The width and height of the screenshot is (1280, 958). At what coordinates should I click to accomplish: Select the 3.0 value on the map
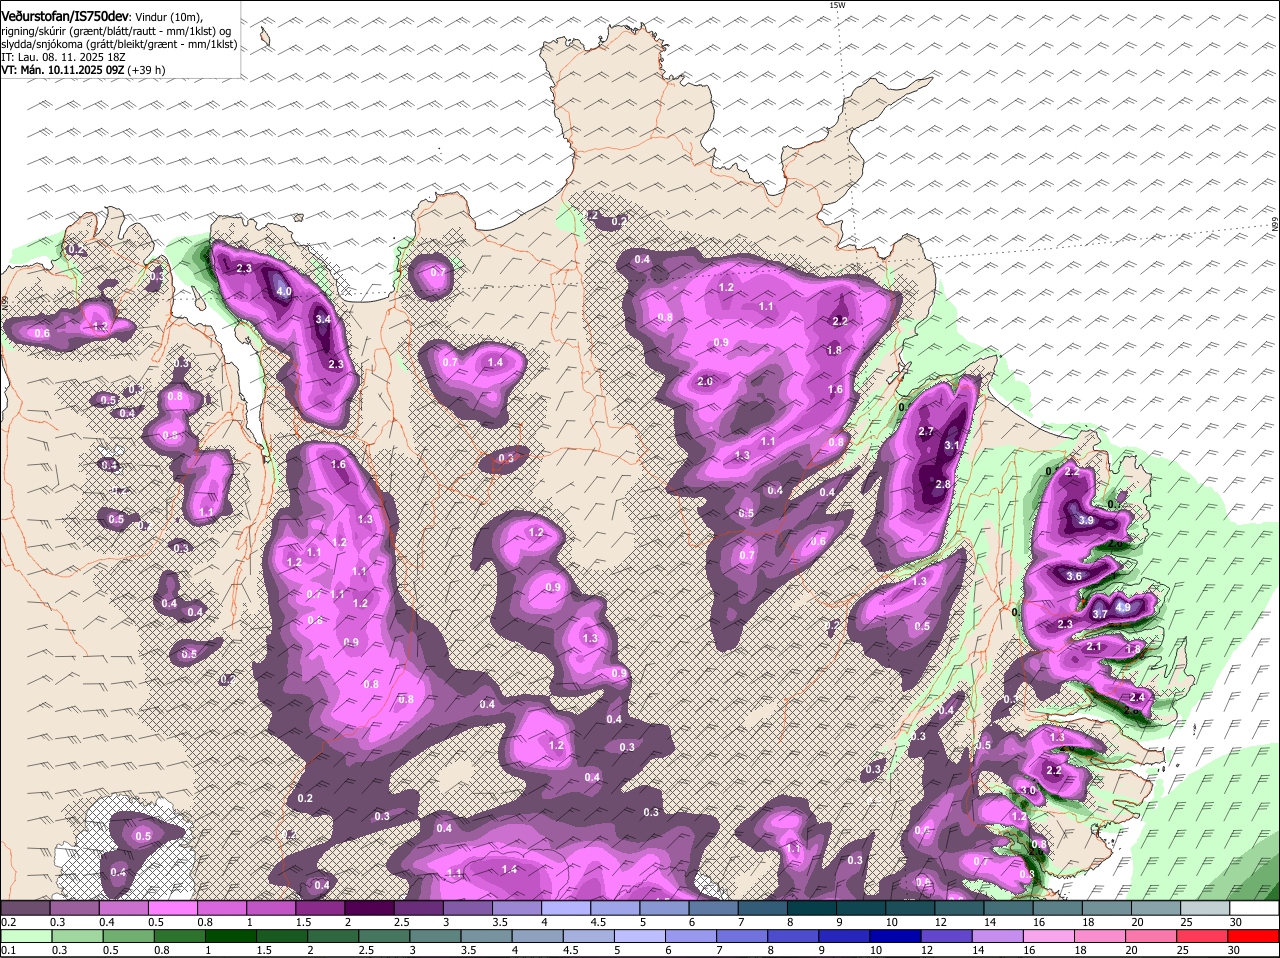point(1028,790)
